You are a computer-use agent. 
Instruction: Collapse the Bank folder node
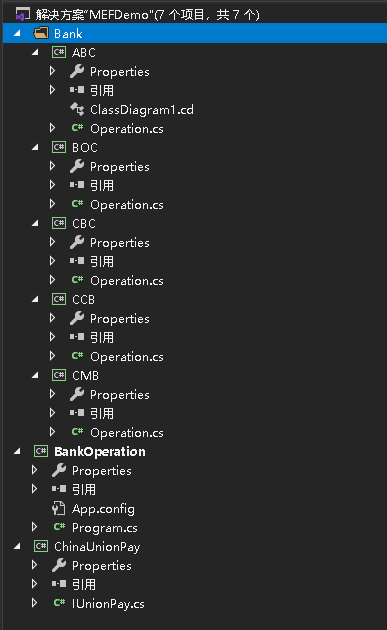point(17,34)
